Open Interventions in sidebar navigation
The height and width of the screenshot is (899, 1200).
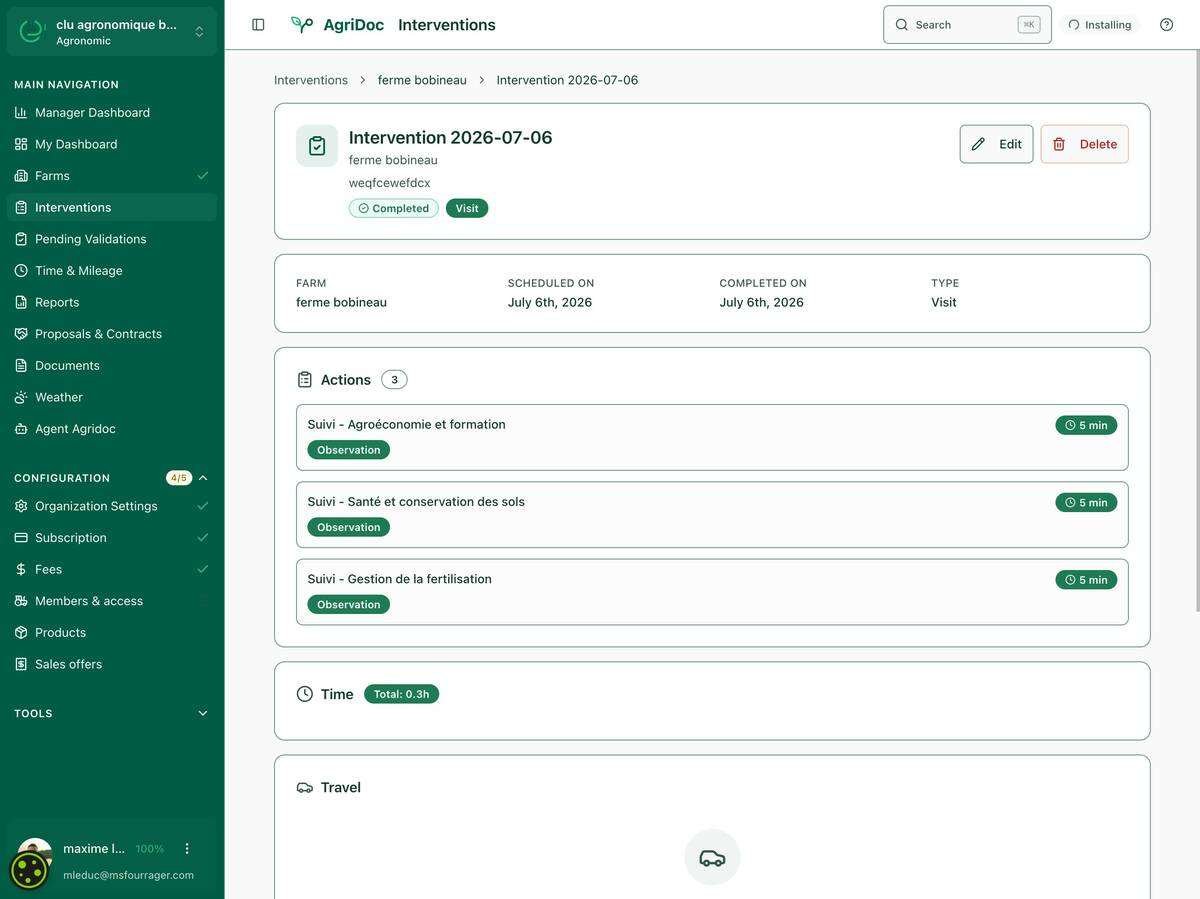pos(112,207)
